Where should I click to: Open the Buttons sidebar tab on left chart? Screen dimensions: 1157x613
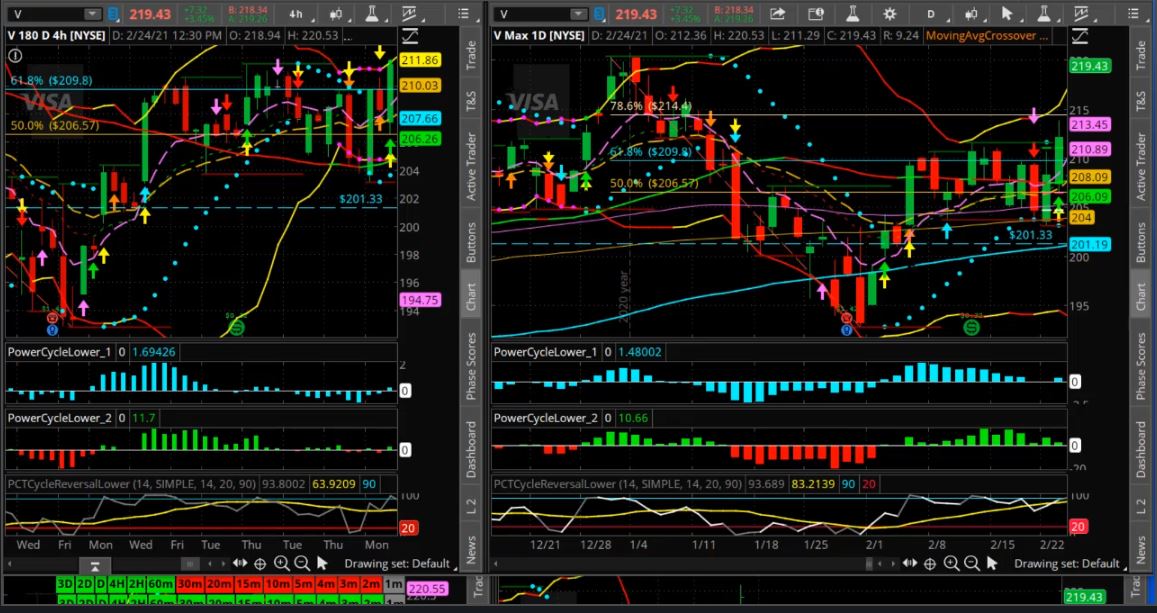point(472,243)
